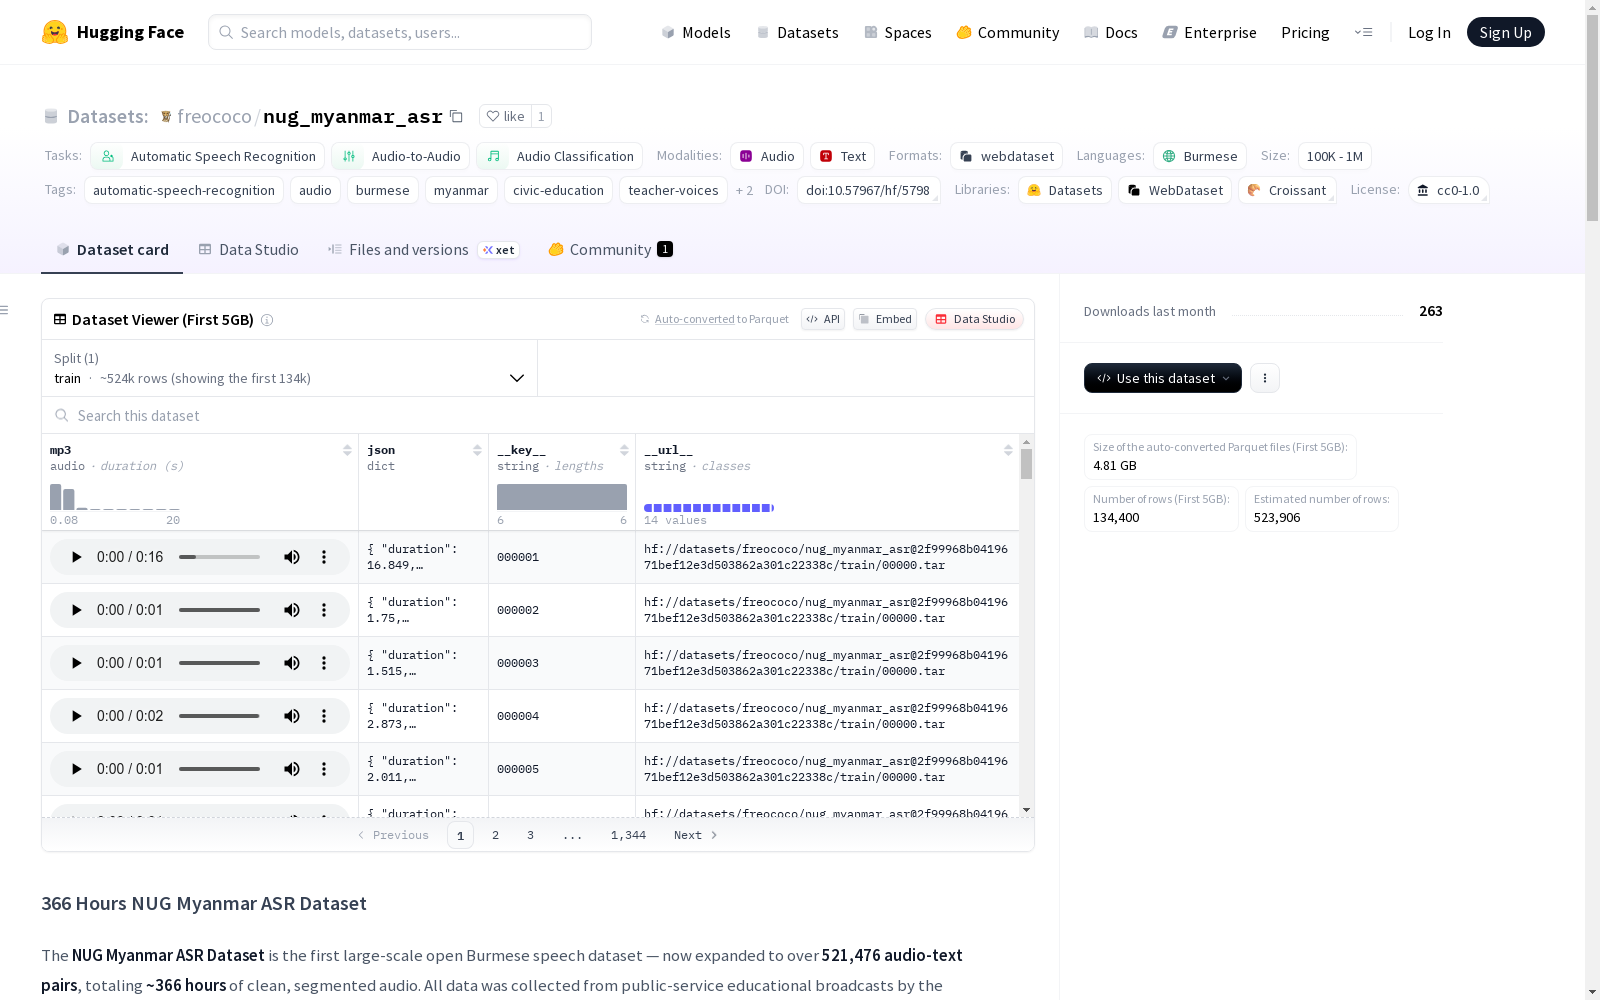Go to Next page of rows
The height and width of the screenshot is (1000, 1600).
click(x=696, y=835)
